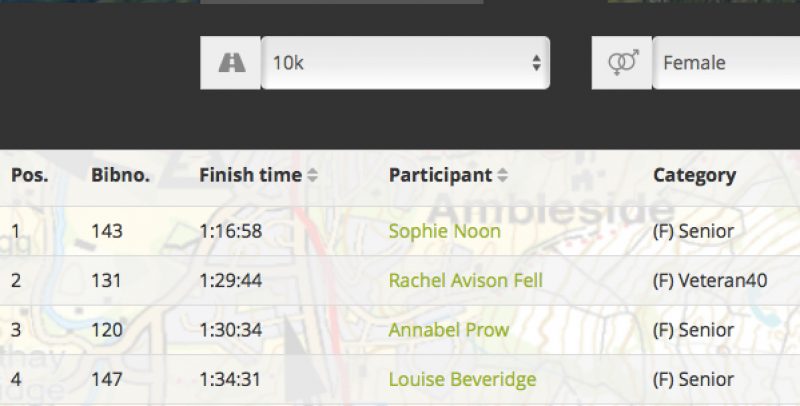
Task: Click the Participant sort arrows
Action: (503, 175)
